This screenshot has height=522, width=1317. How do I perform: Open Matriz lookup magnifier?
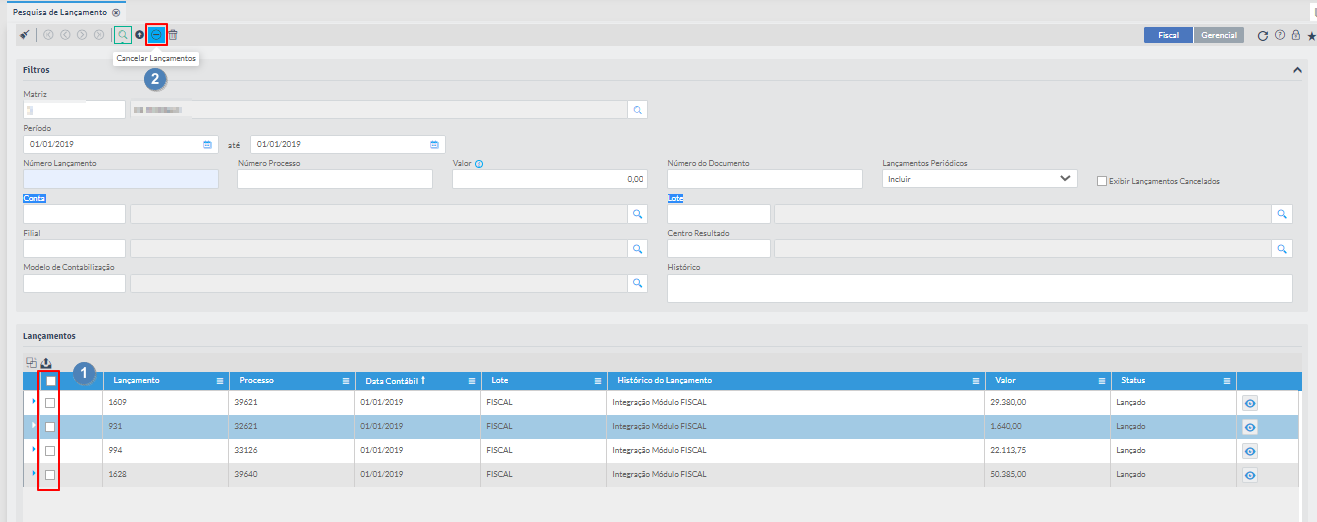coord(638,109)
